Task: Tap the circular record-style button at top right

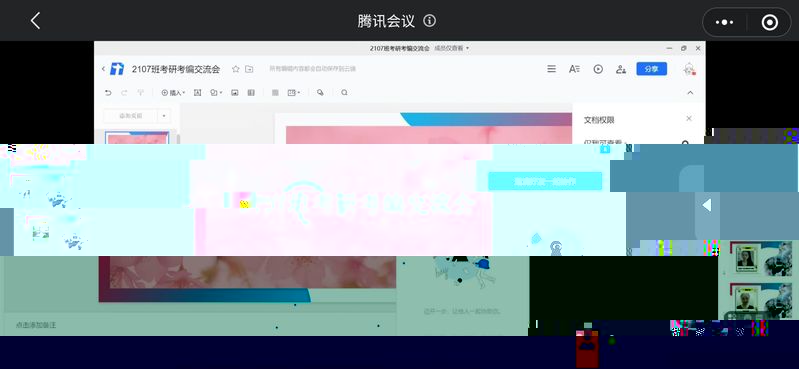Action: click(x=769, y=22)
